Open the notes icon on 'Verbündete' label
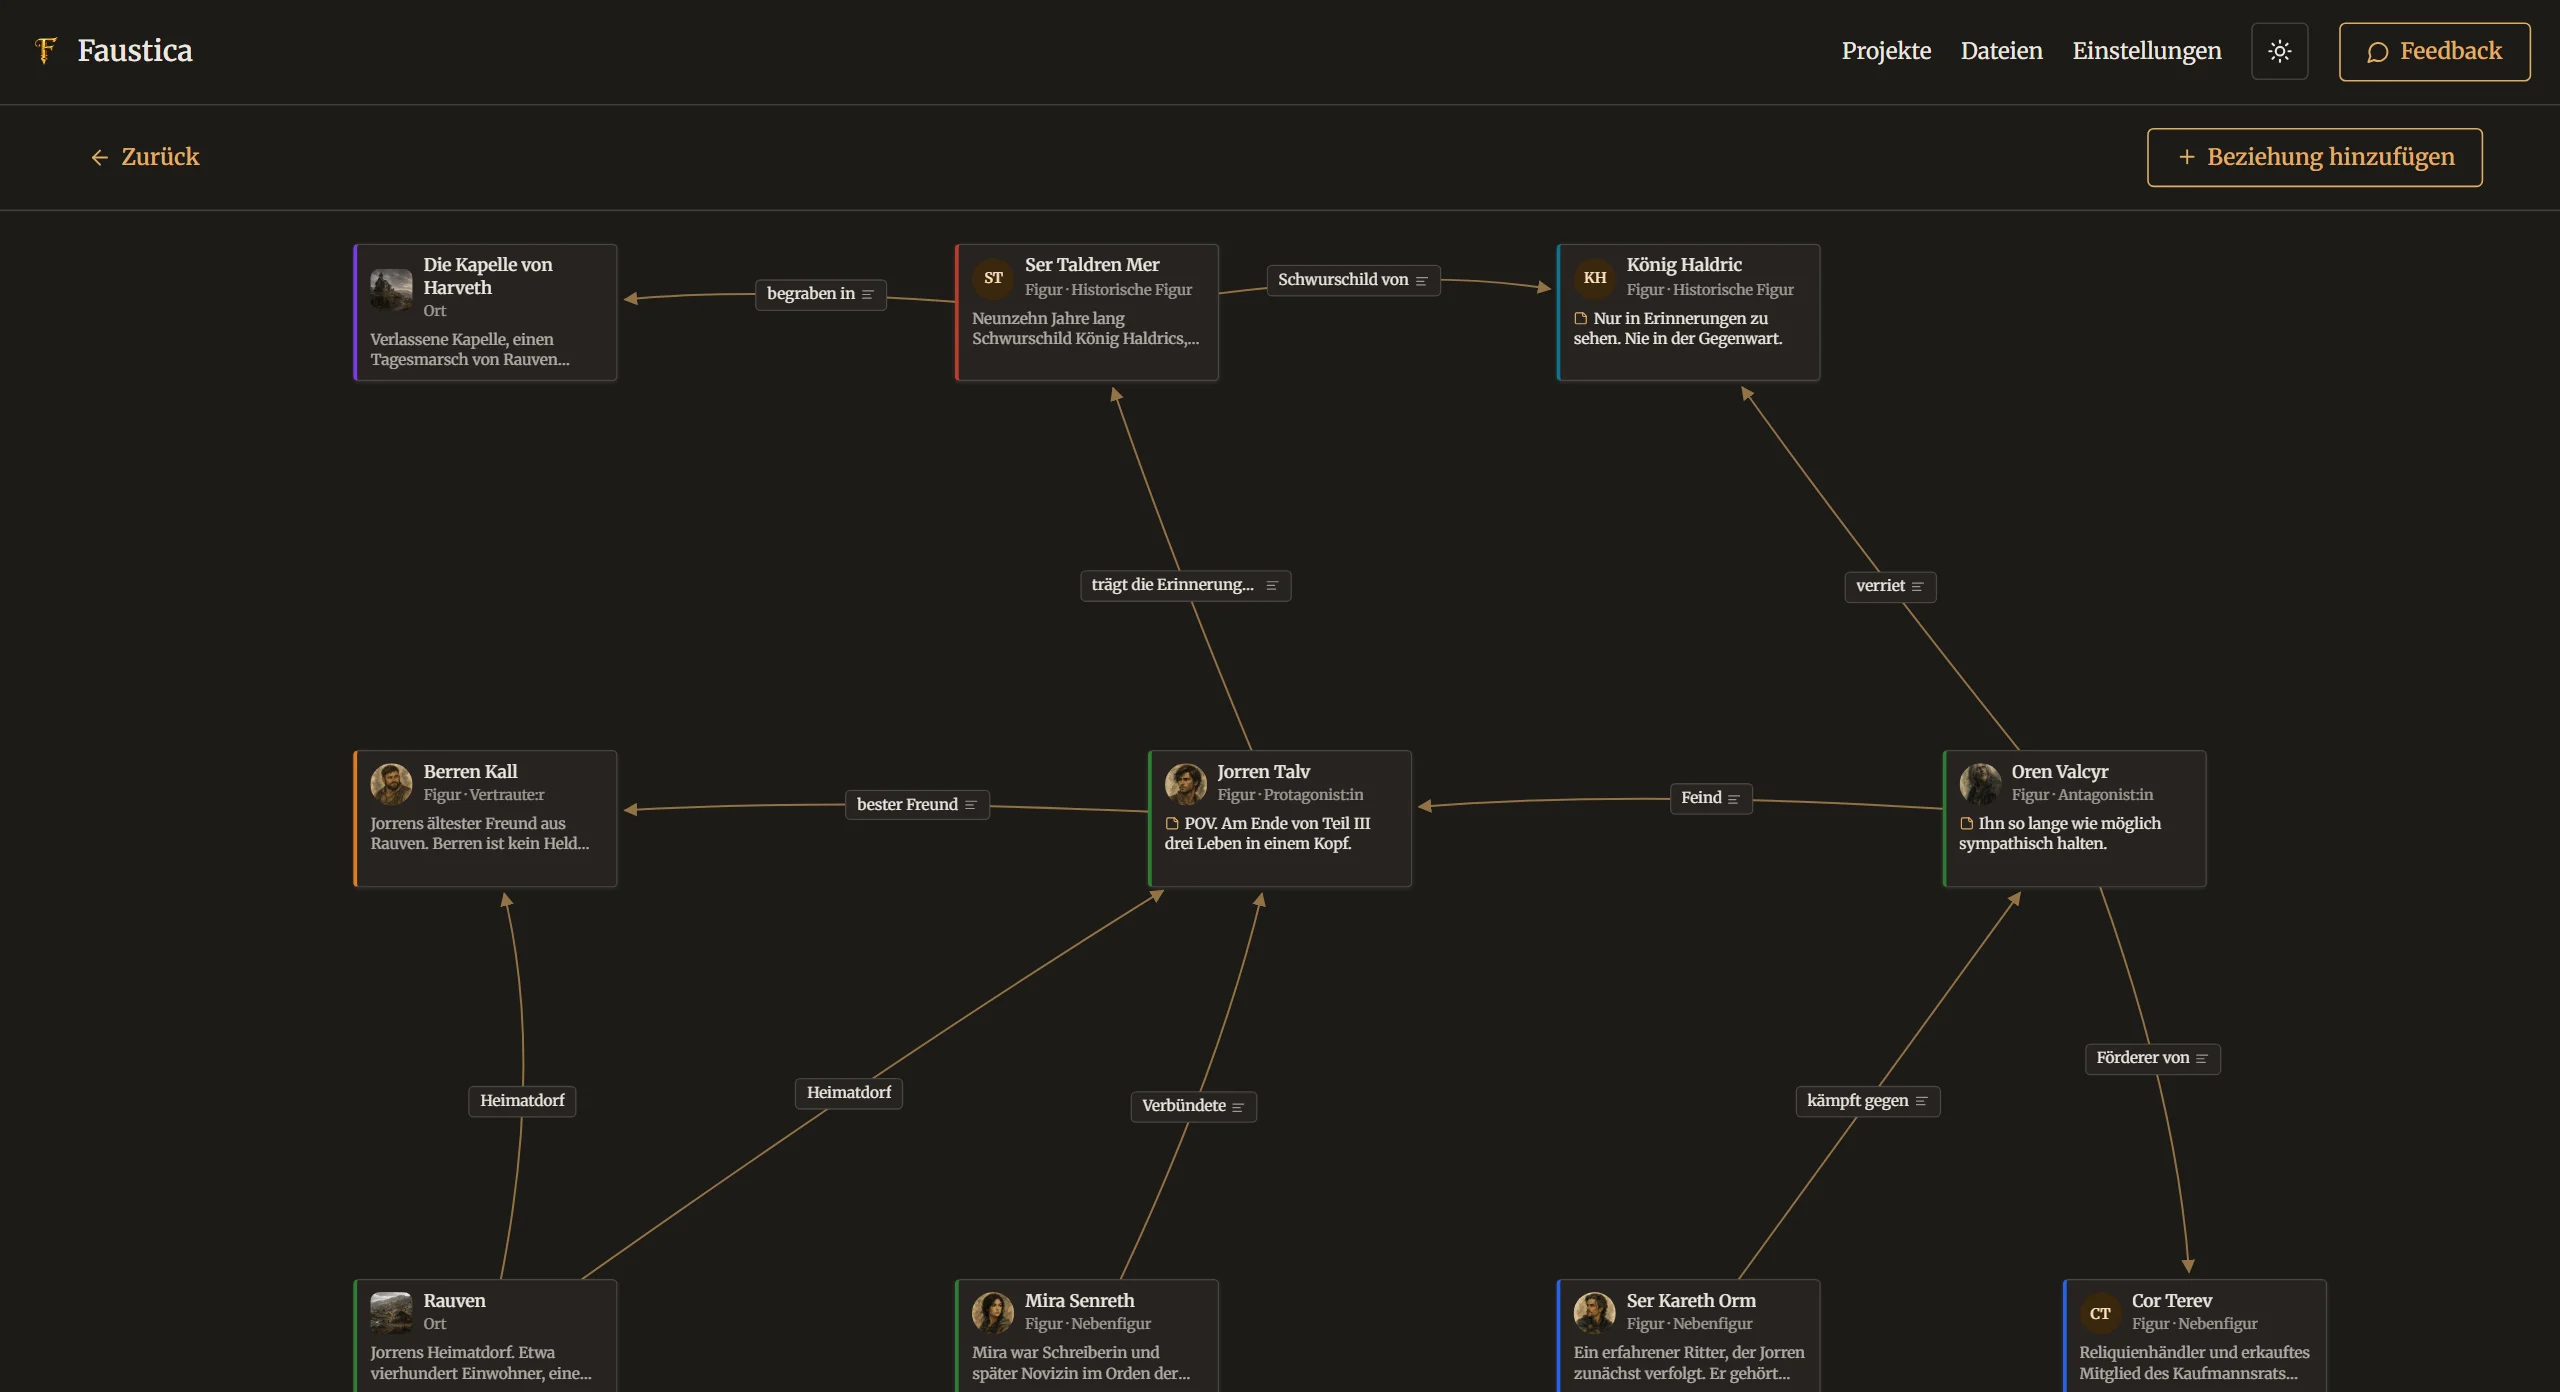 click(x=1238, y=1107)
